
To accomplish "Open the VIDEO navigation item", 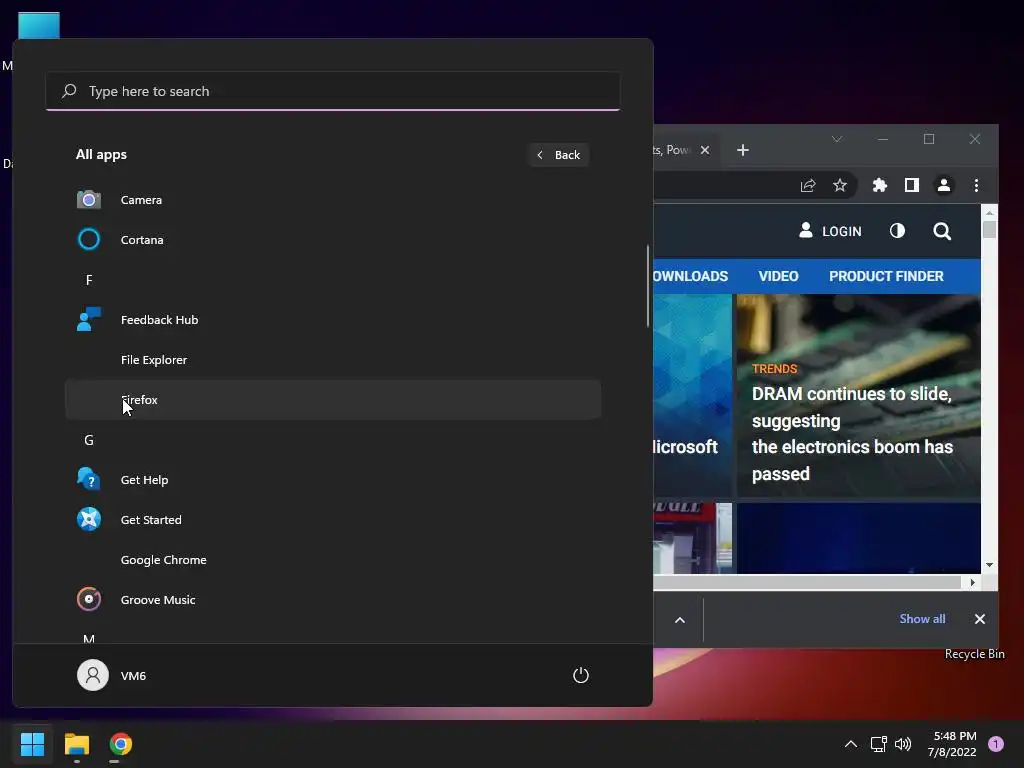I will [778, 276].
